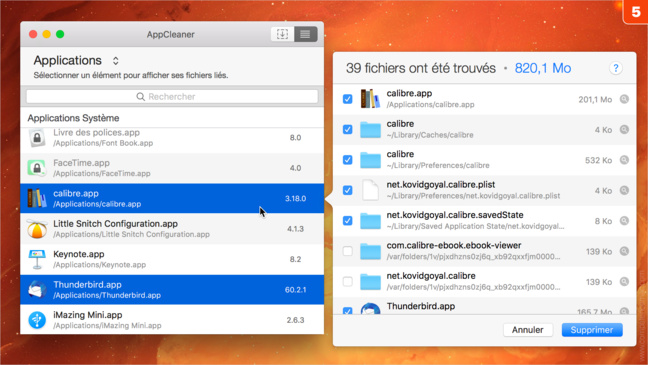The width and height of the screenshot is (648, 365).
Task: Reveal net.kovidgoyal.calibre folder with magnifier
Action: [624, 282]
